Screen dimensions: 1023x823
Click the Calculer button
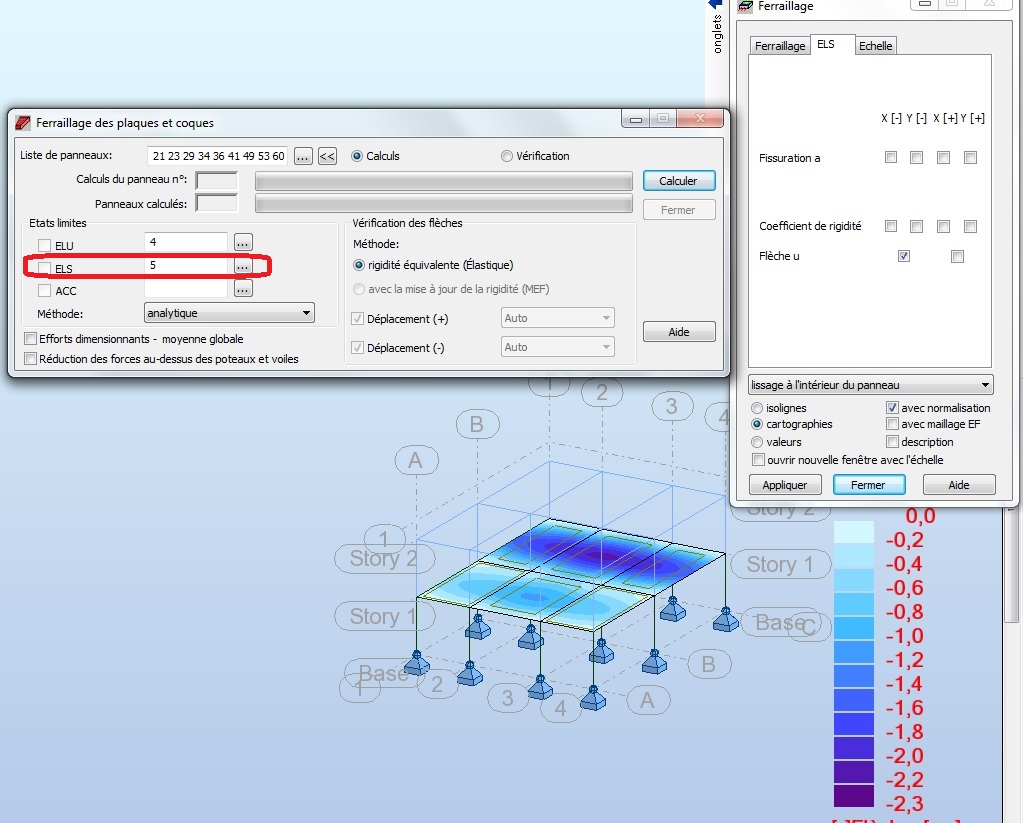(x=679, y=181)
